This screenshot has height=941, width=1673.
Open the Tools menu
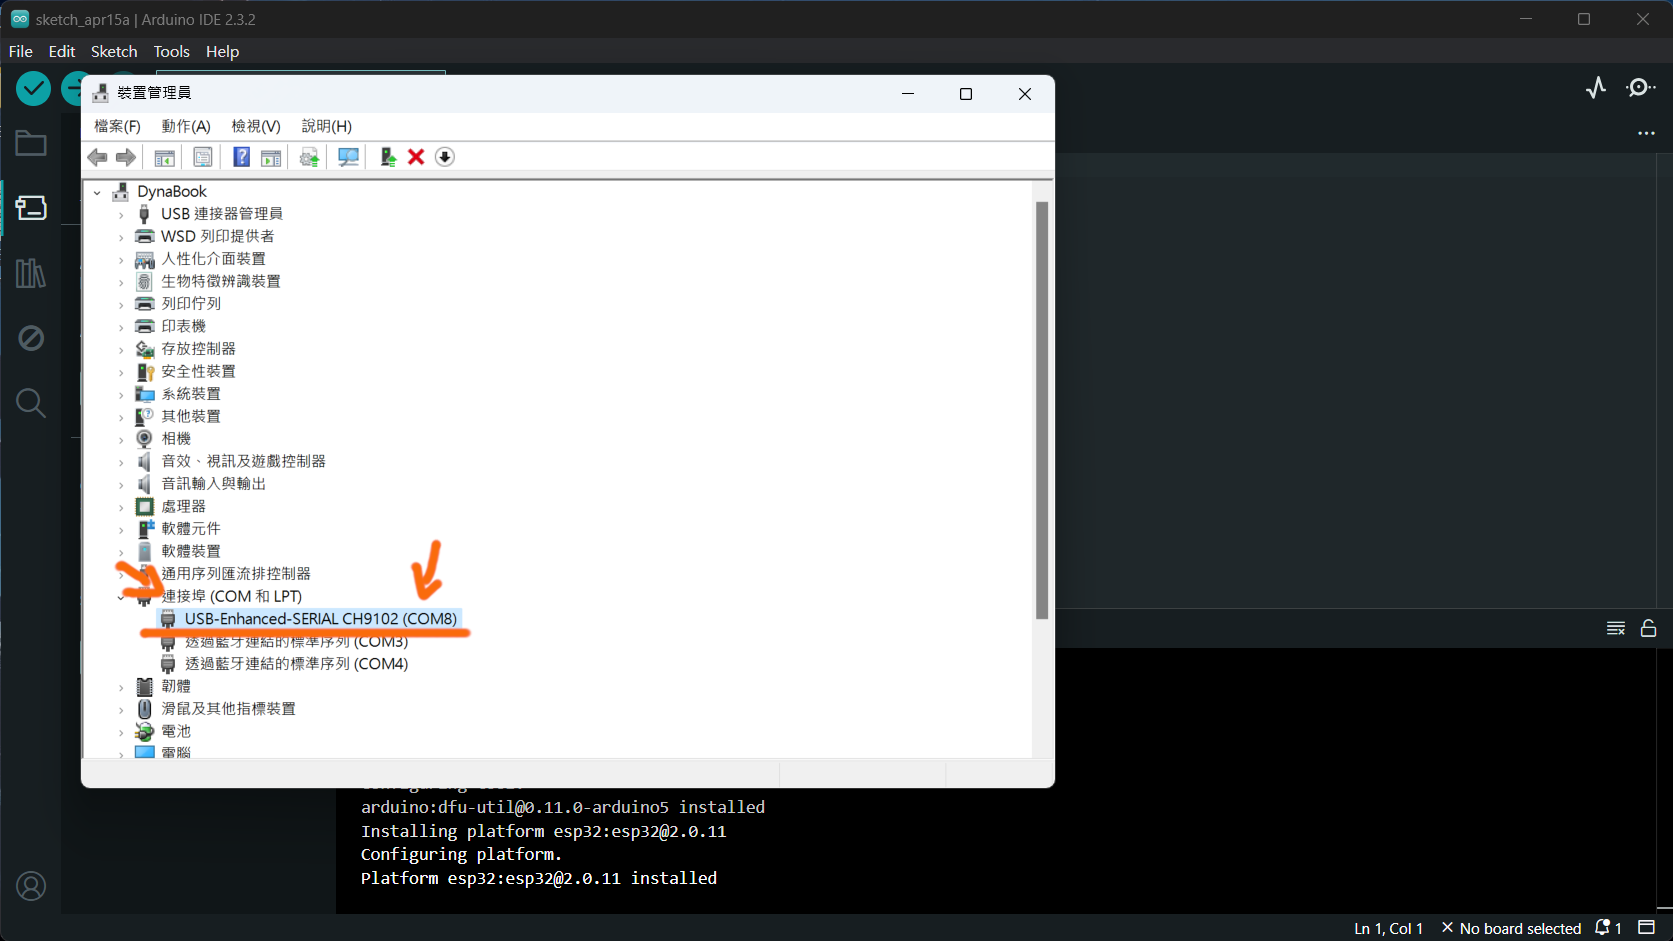[x=170, y=51]
